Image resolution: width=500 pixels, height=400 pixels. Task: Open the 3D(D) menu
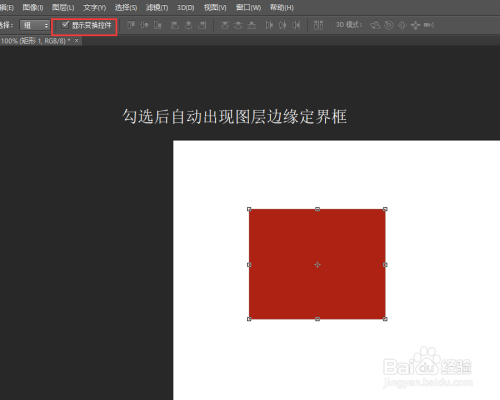pyautogui.click(x=186, y=7)
